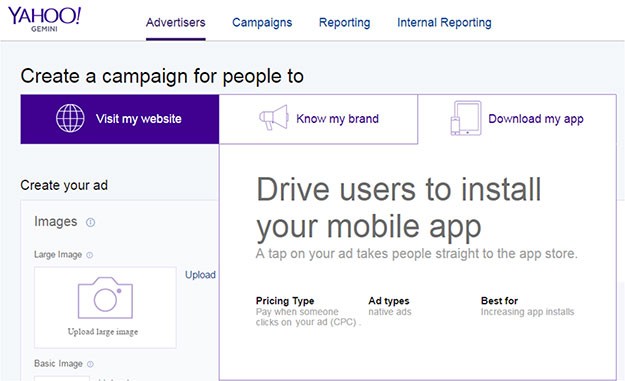Click the camera icon in upload box
Screen dimensions: 625x381
pos(105,297)
